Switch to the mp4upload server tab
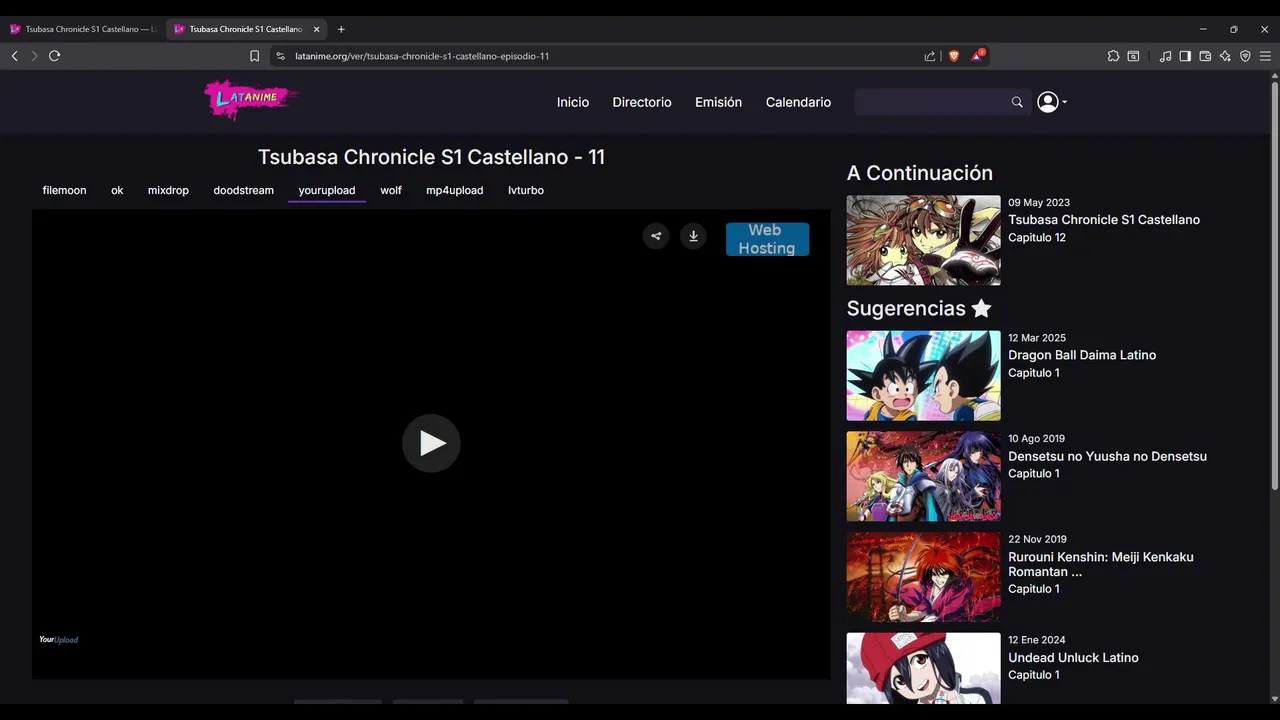Viewport: 1280px width, 720px height. [454, 190]
